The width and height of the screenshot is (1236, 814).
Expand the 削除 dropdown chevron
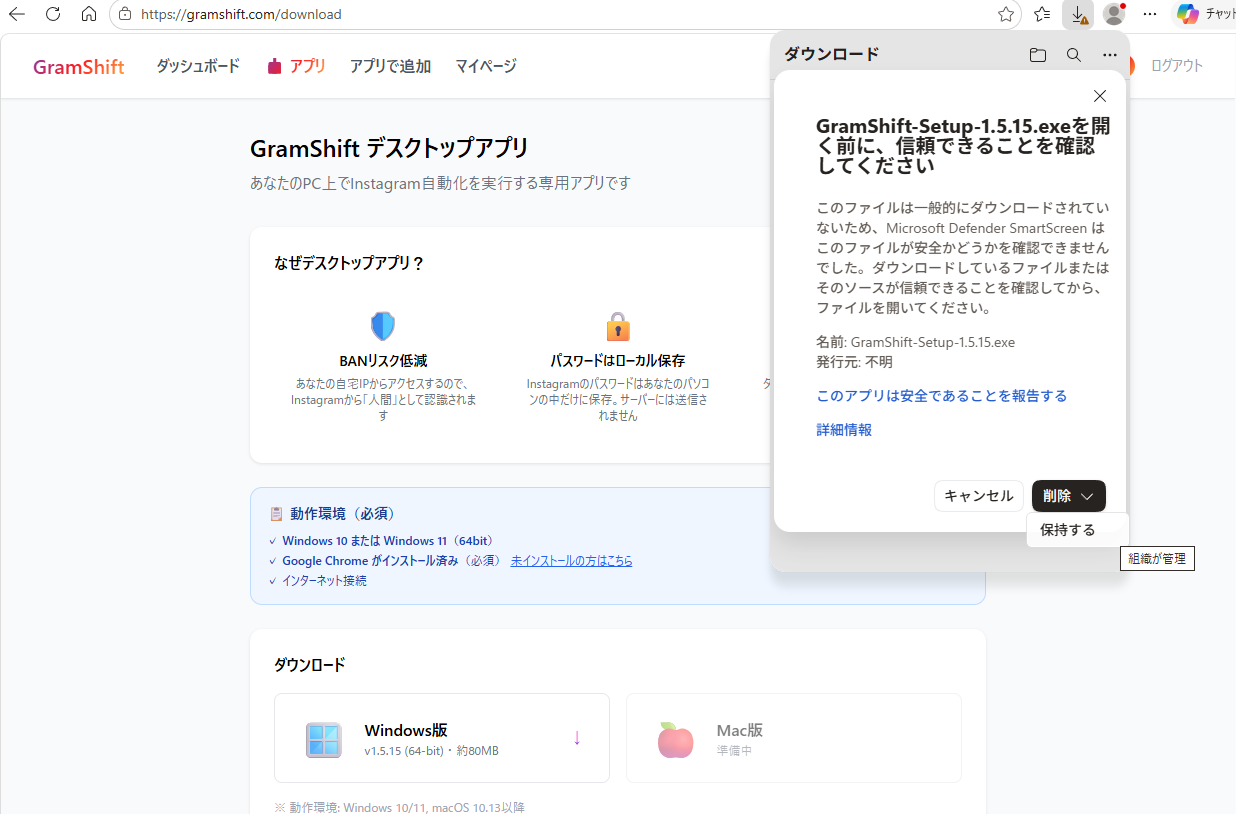tap(1088, 496)
